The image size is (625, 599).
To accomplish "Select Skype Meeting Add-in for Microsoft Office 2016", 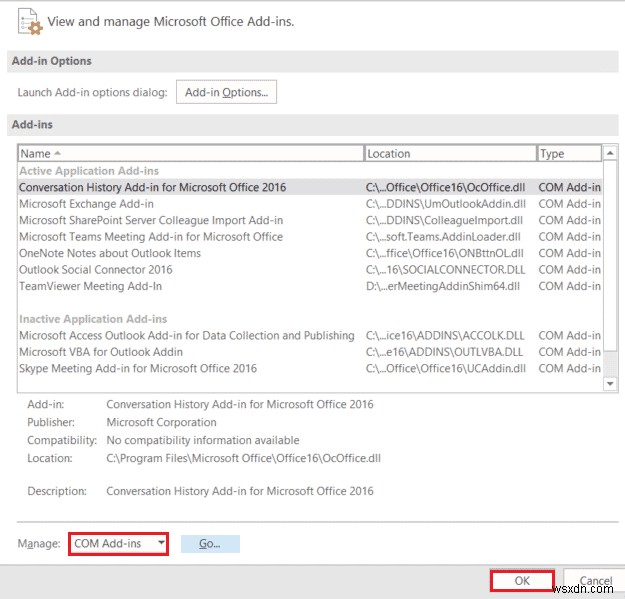I will tap(310, 369).
